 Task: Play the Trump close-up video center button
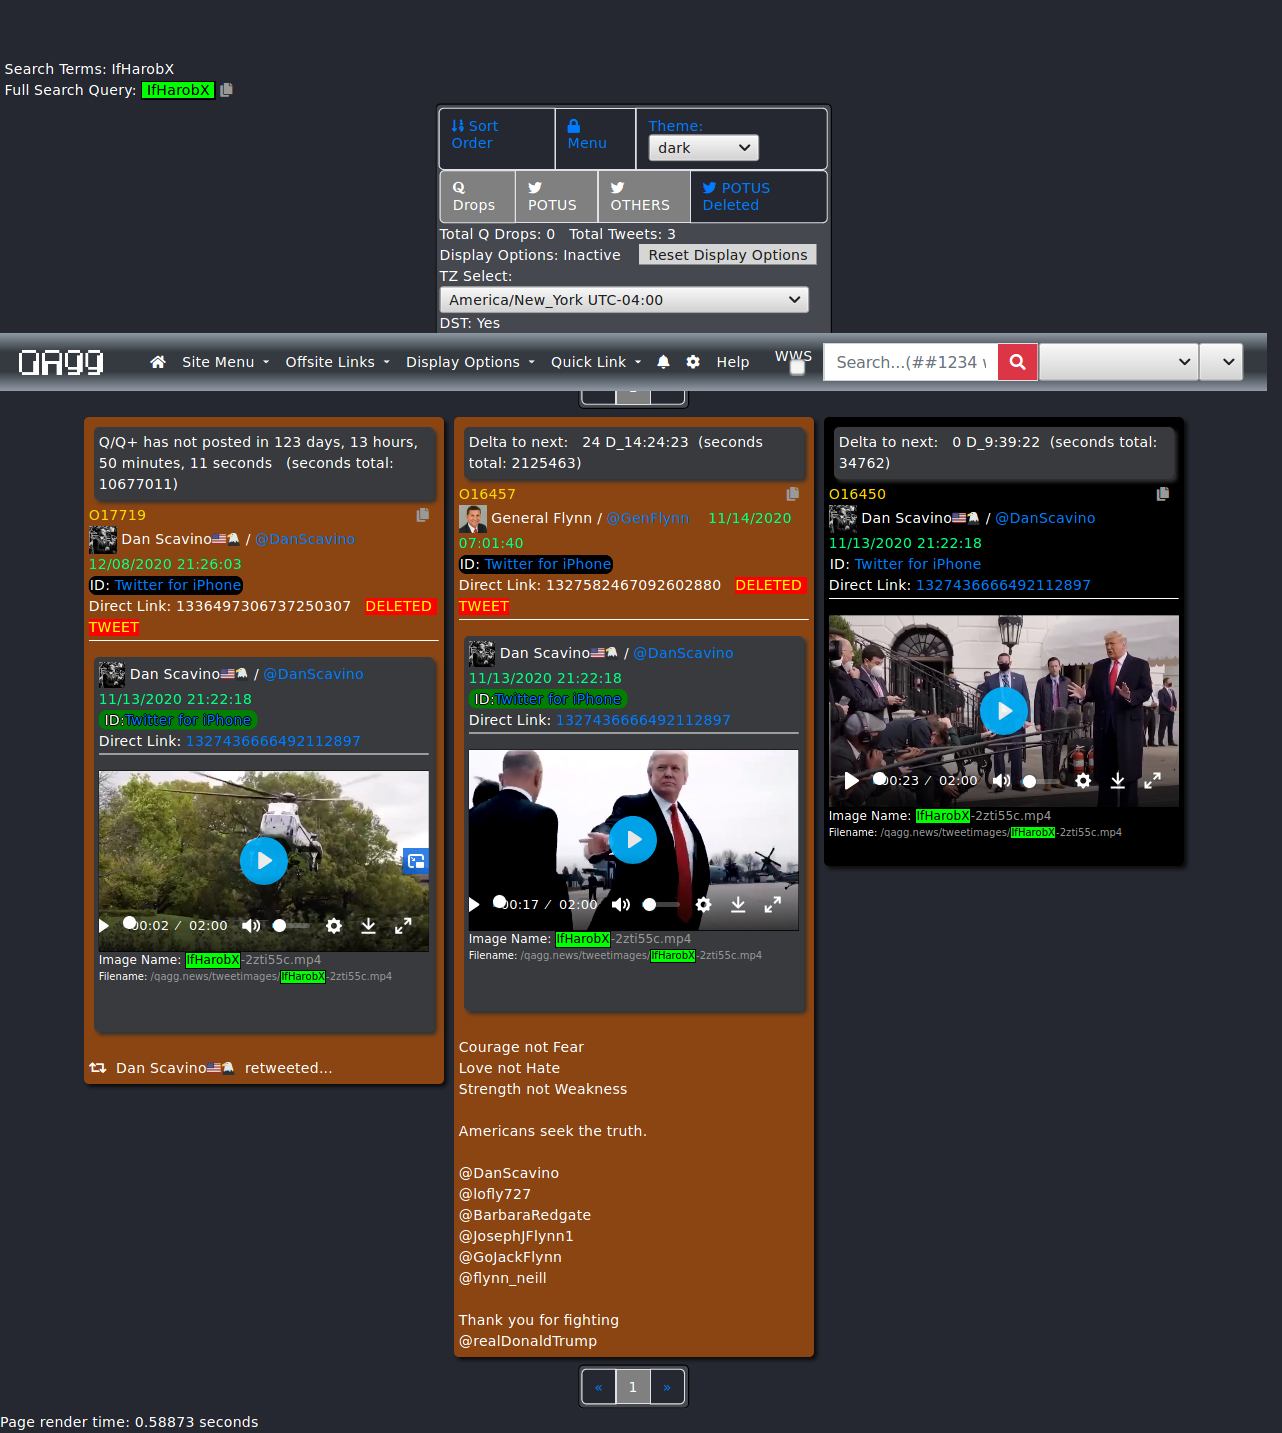point(634,840)
